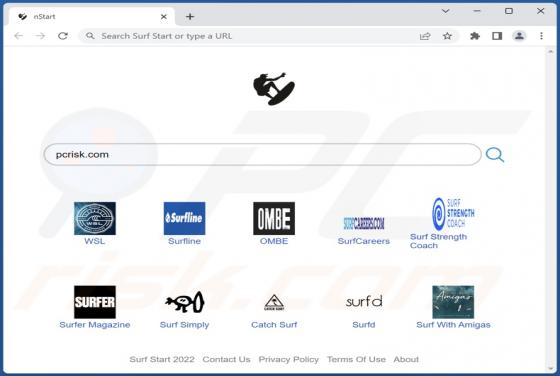Open the surfd logo
This screenshot has height=376, width=560.
(364, 301)
